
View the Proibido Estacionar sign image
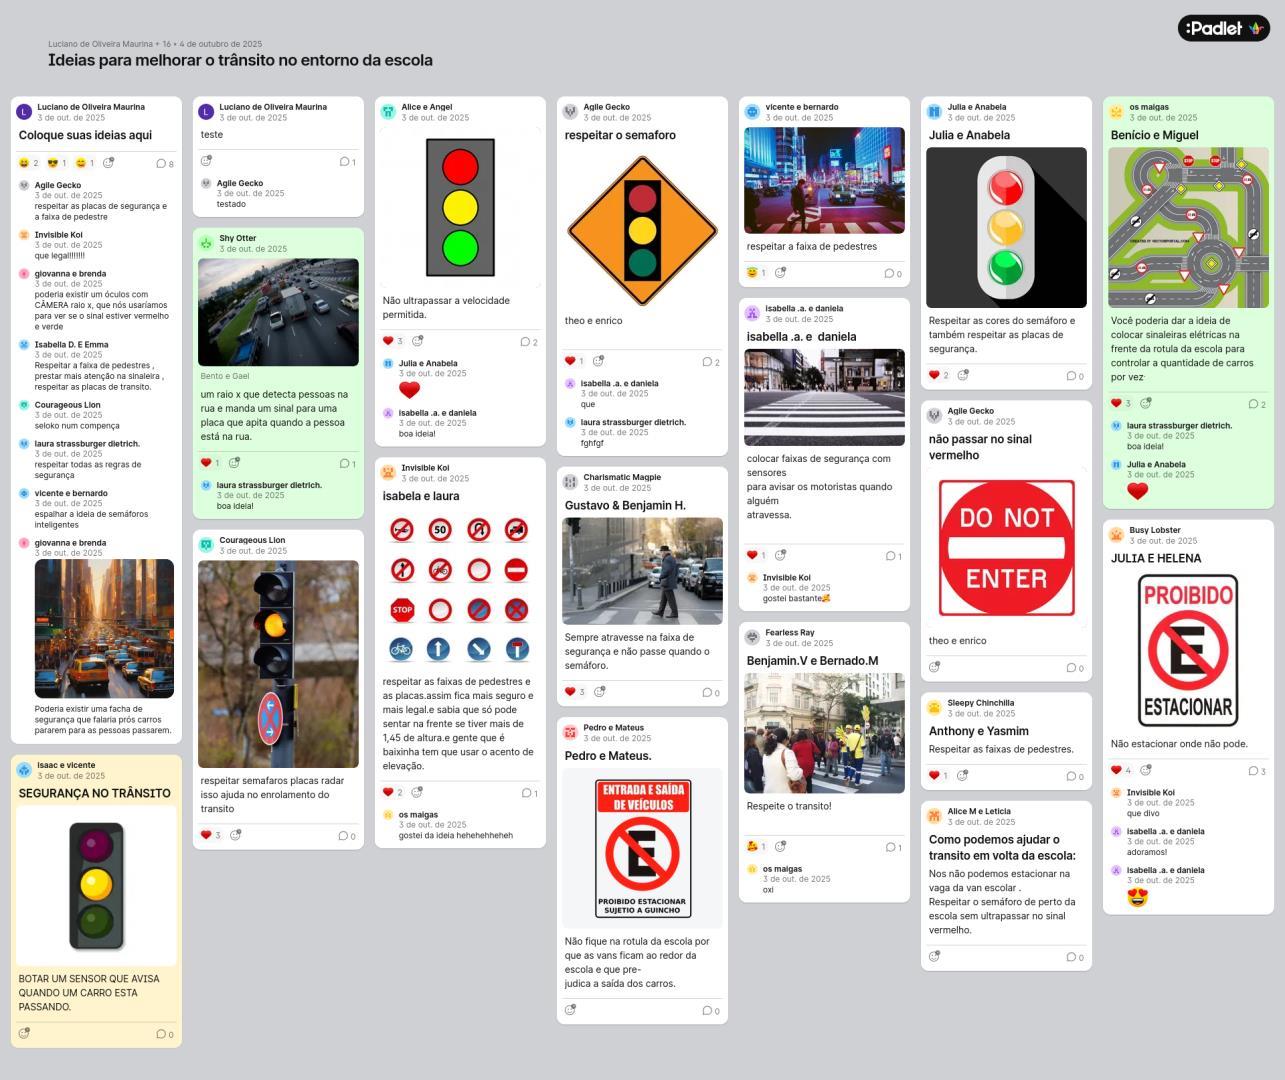pos(1188,650)
